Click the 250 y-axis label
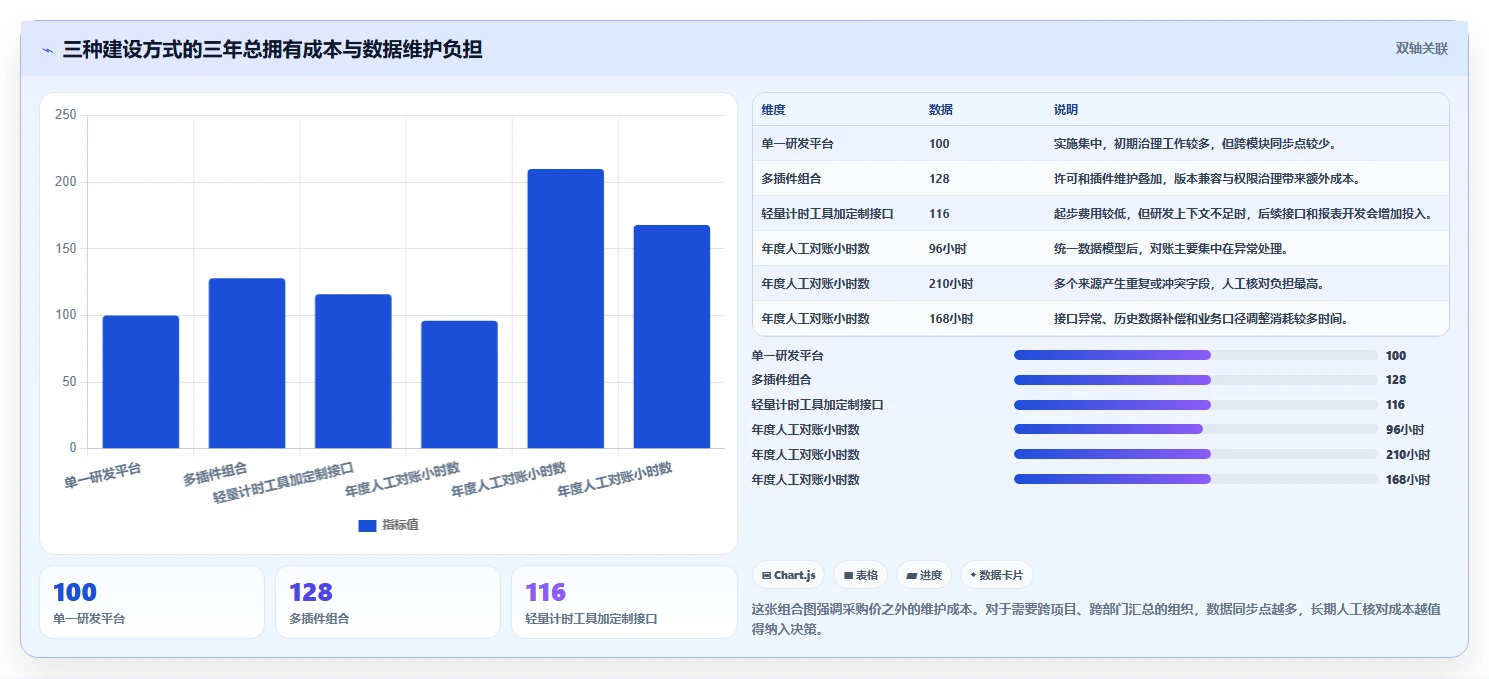Screen dimensions: 1489x679 [66, 115]
